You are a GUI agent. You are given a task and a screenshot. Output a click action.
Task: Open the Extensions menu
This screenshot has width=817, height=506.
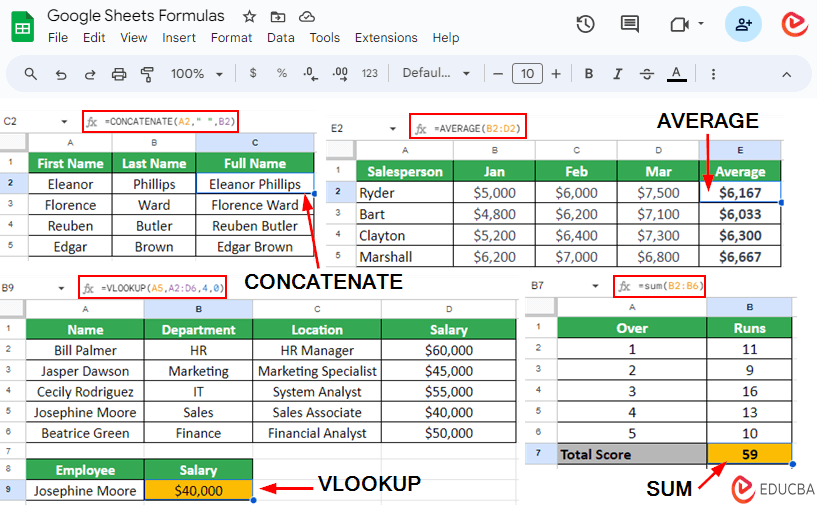pyautogui.click(x=386, y=38)
